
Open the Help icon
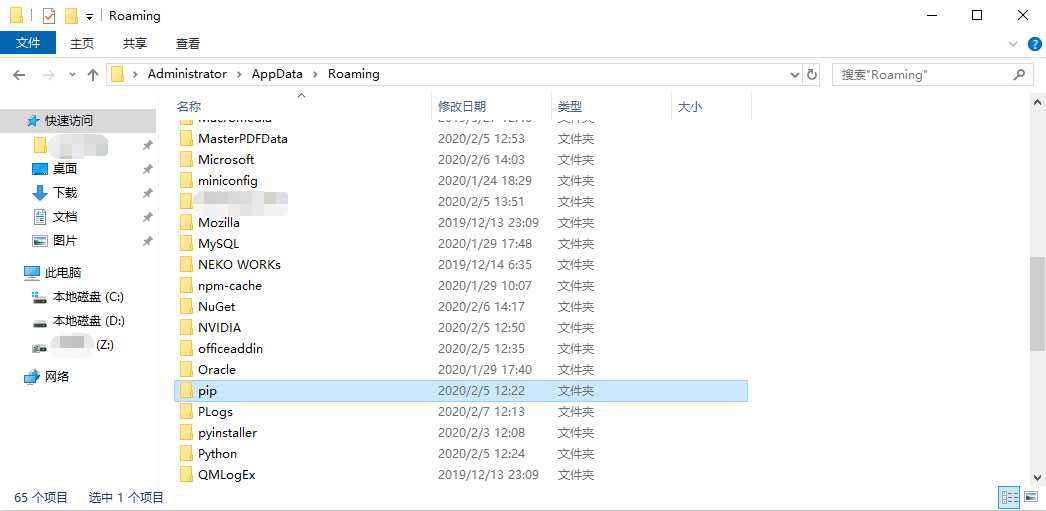coord(1033,44)
